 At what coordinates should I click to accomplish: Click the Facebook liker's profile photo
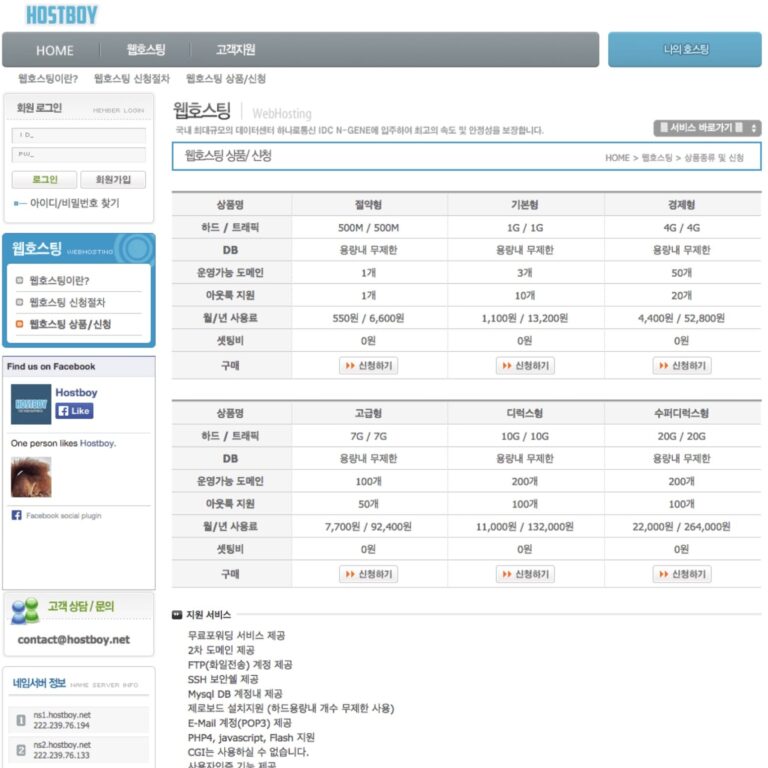pyautogui.click(x=31, y=477)
